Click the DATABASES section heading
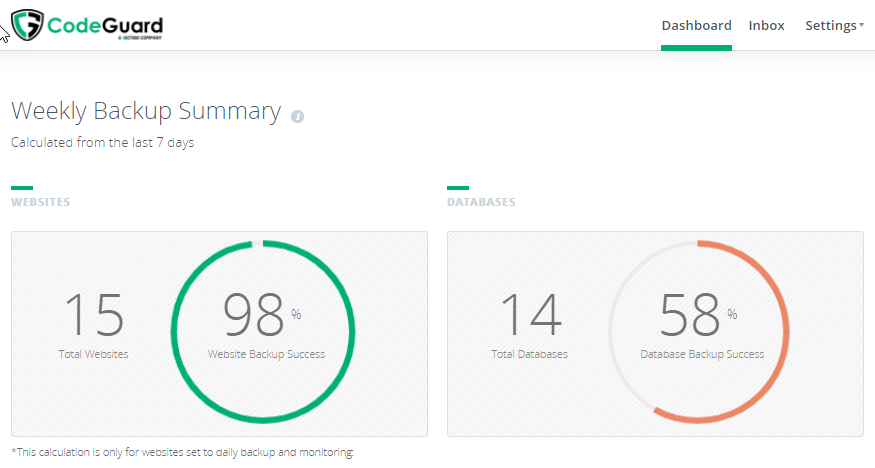Viewport: 875px width, 468px height. [x=481, y=202]
